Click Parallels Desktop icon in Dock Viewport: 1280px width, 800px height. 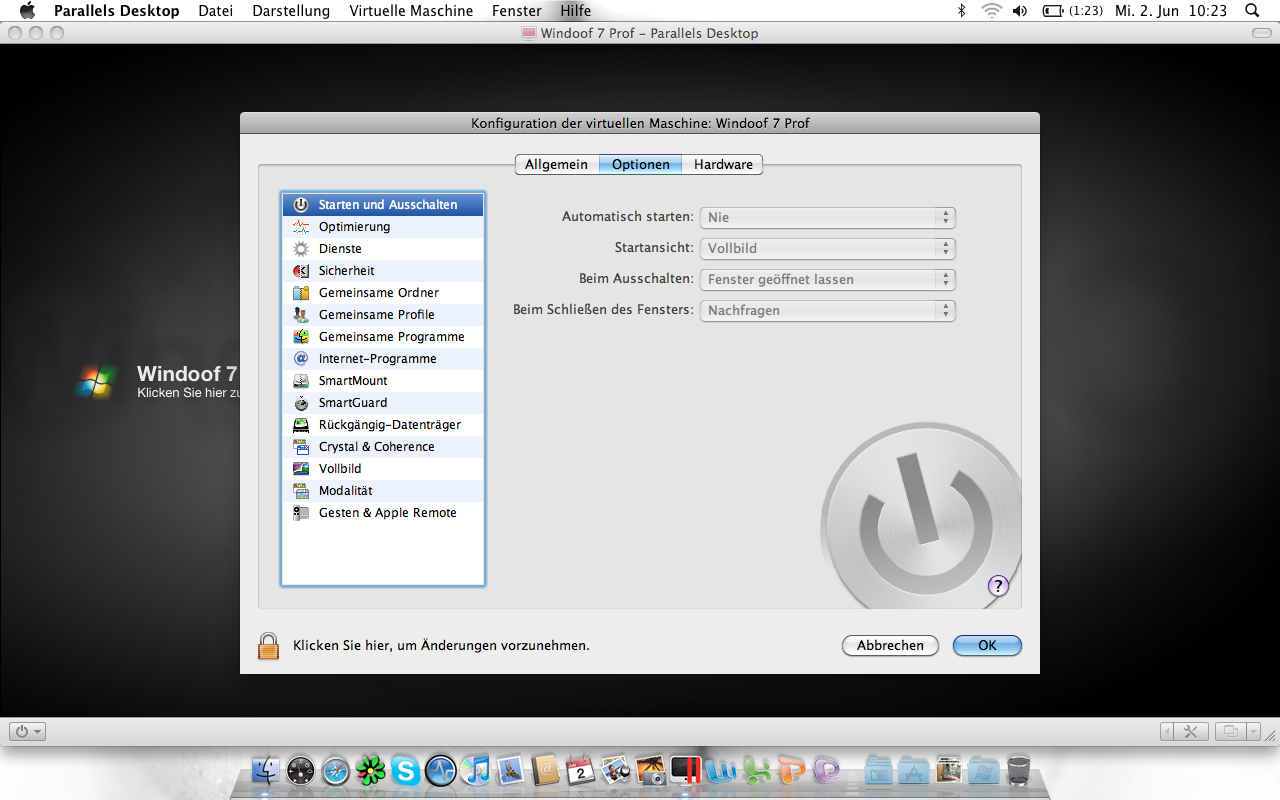tap(685, 769)
